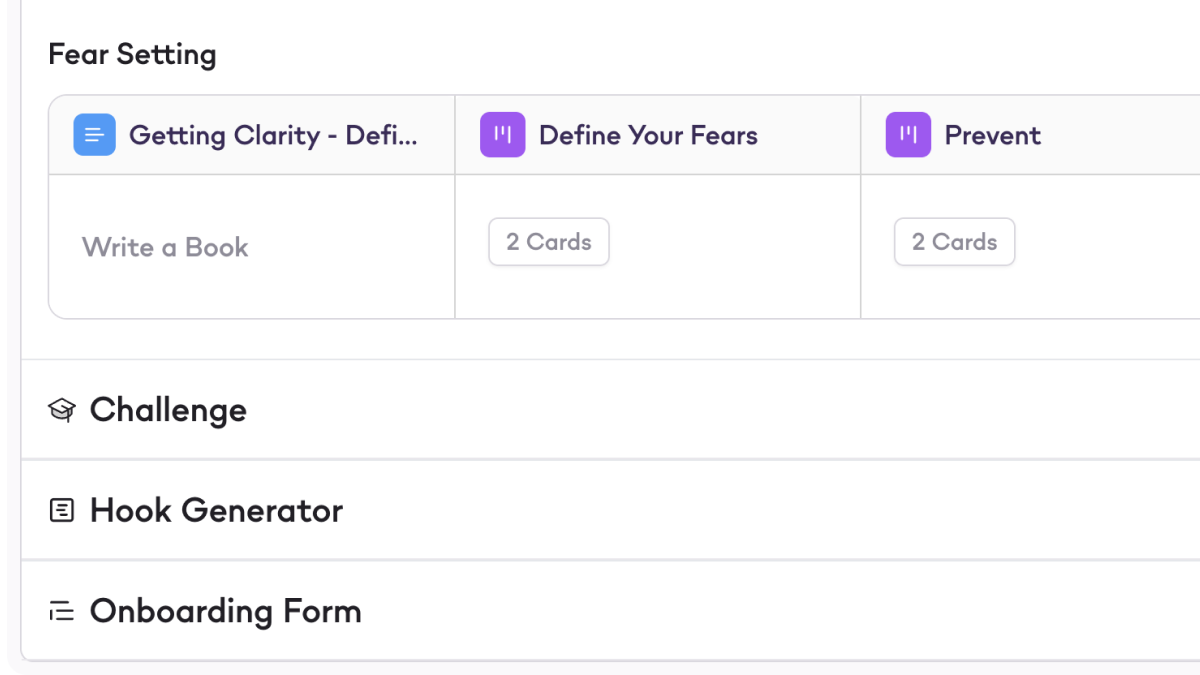This screenshot has width=1200, height=675.
Task: Click the Write a Book cell text
Action: [x=165, y=247]
